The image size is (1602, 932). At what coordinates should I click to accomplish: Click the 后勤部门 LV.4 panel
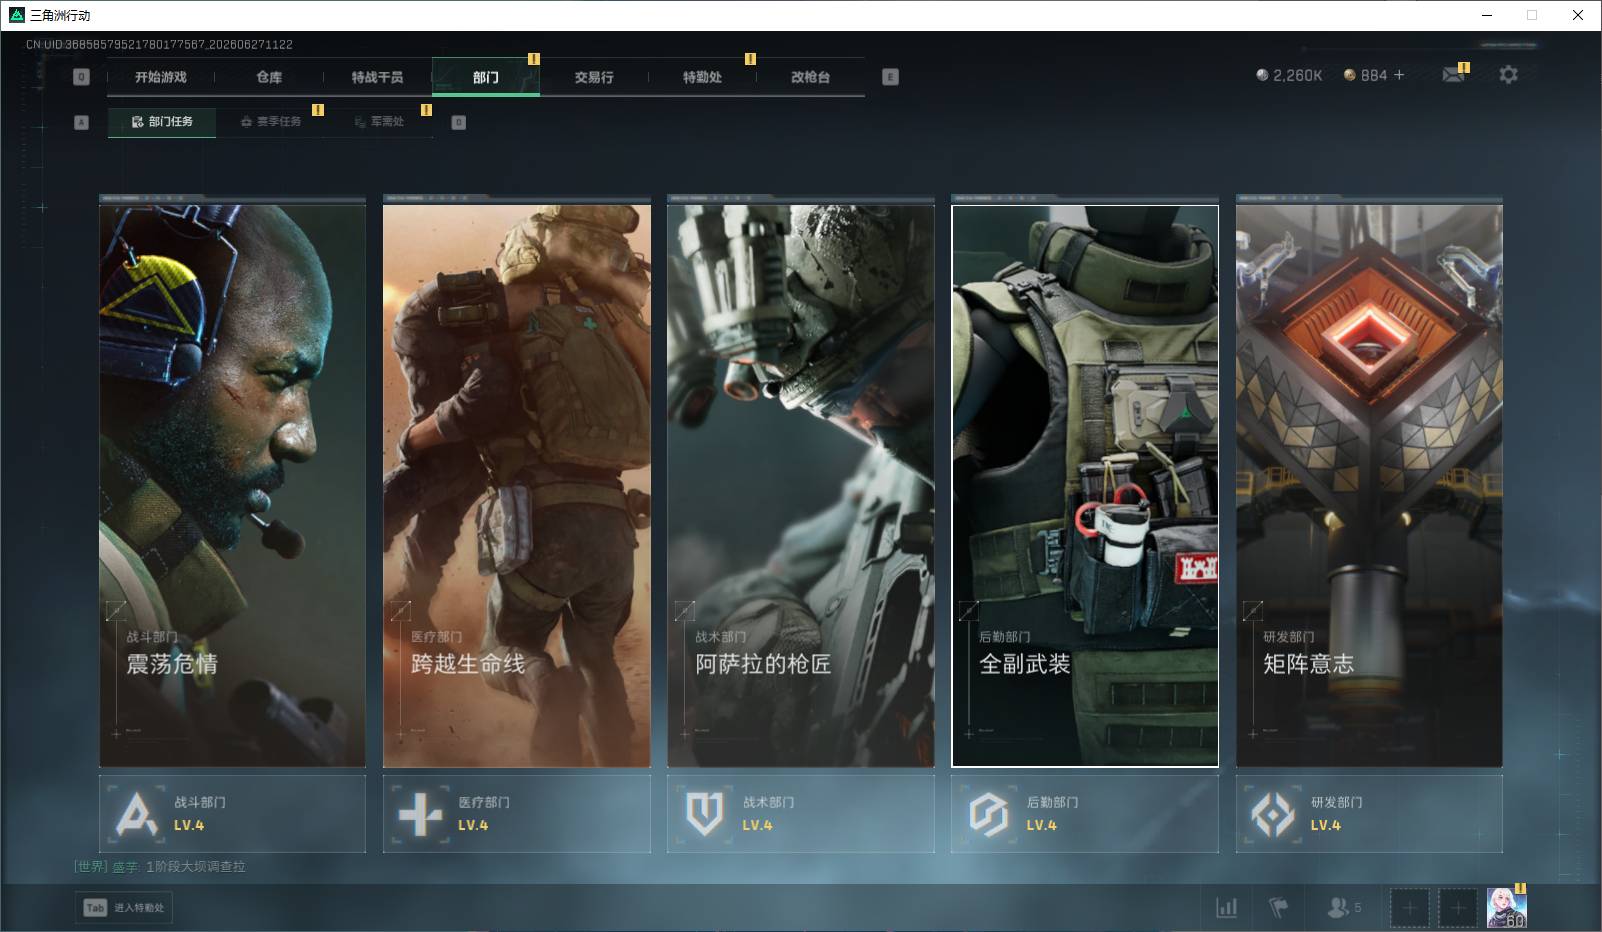[x=1085, y=814]
